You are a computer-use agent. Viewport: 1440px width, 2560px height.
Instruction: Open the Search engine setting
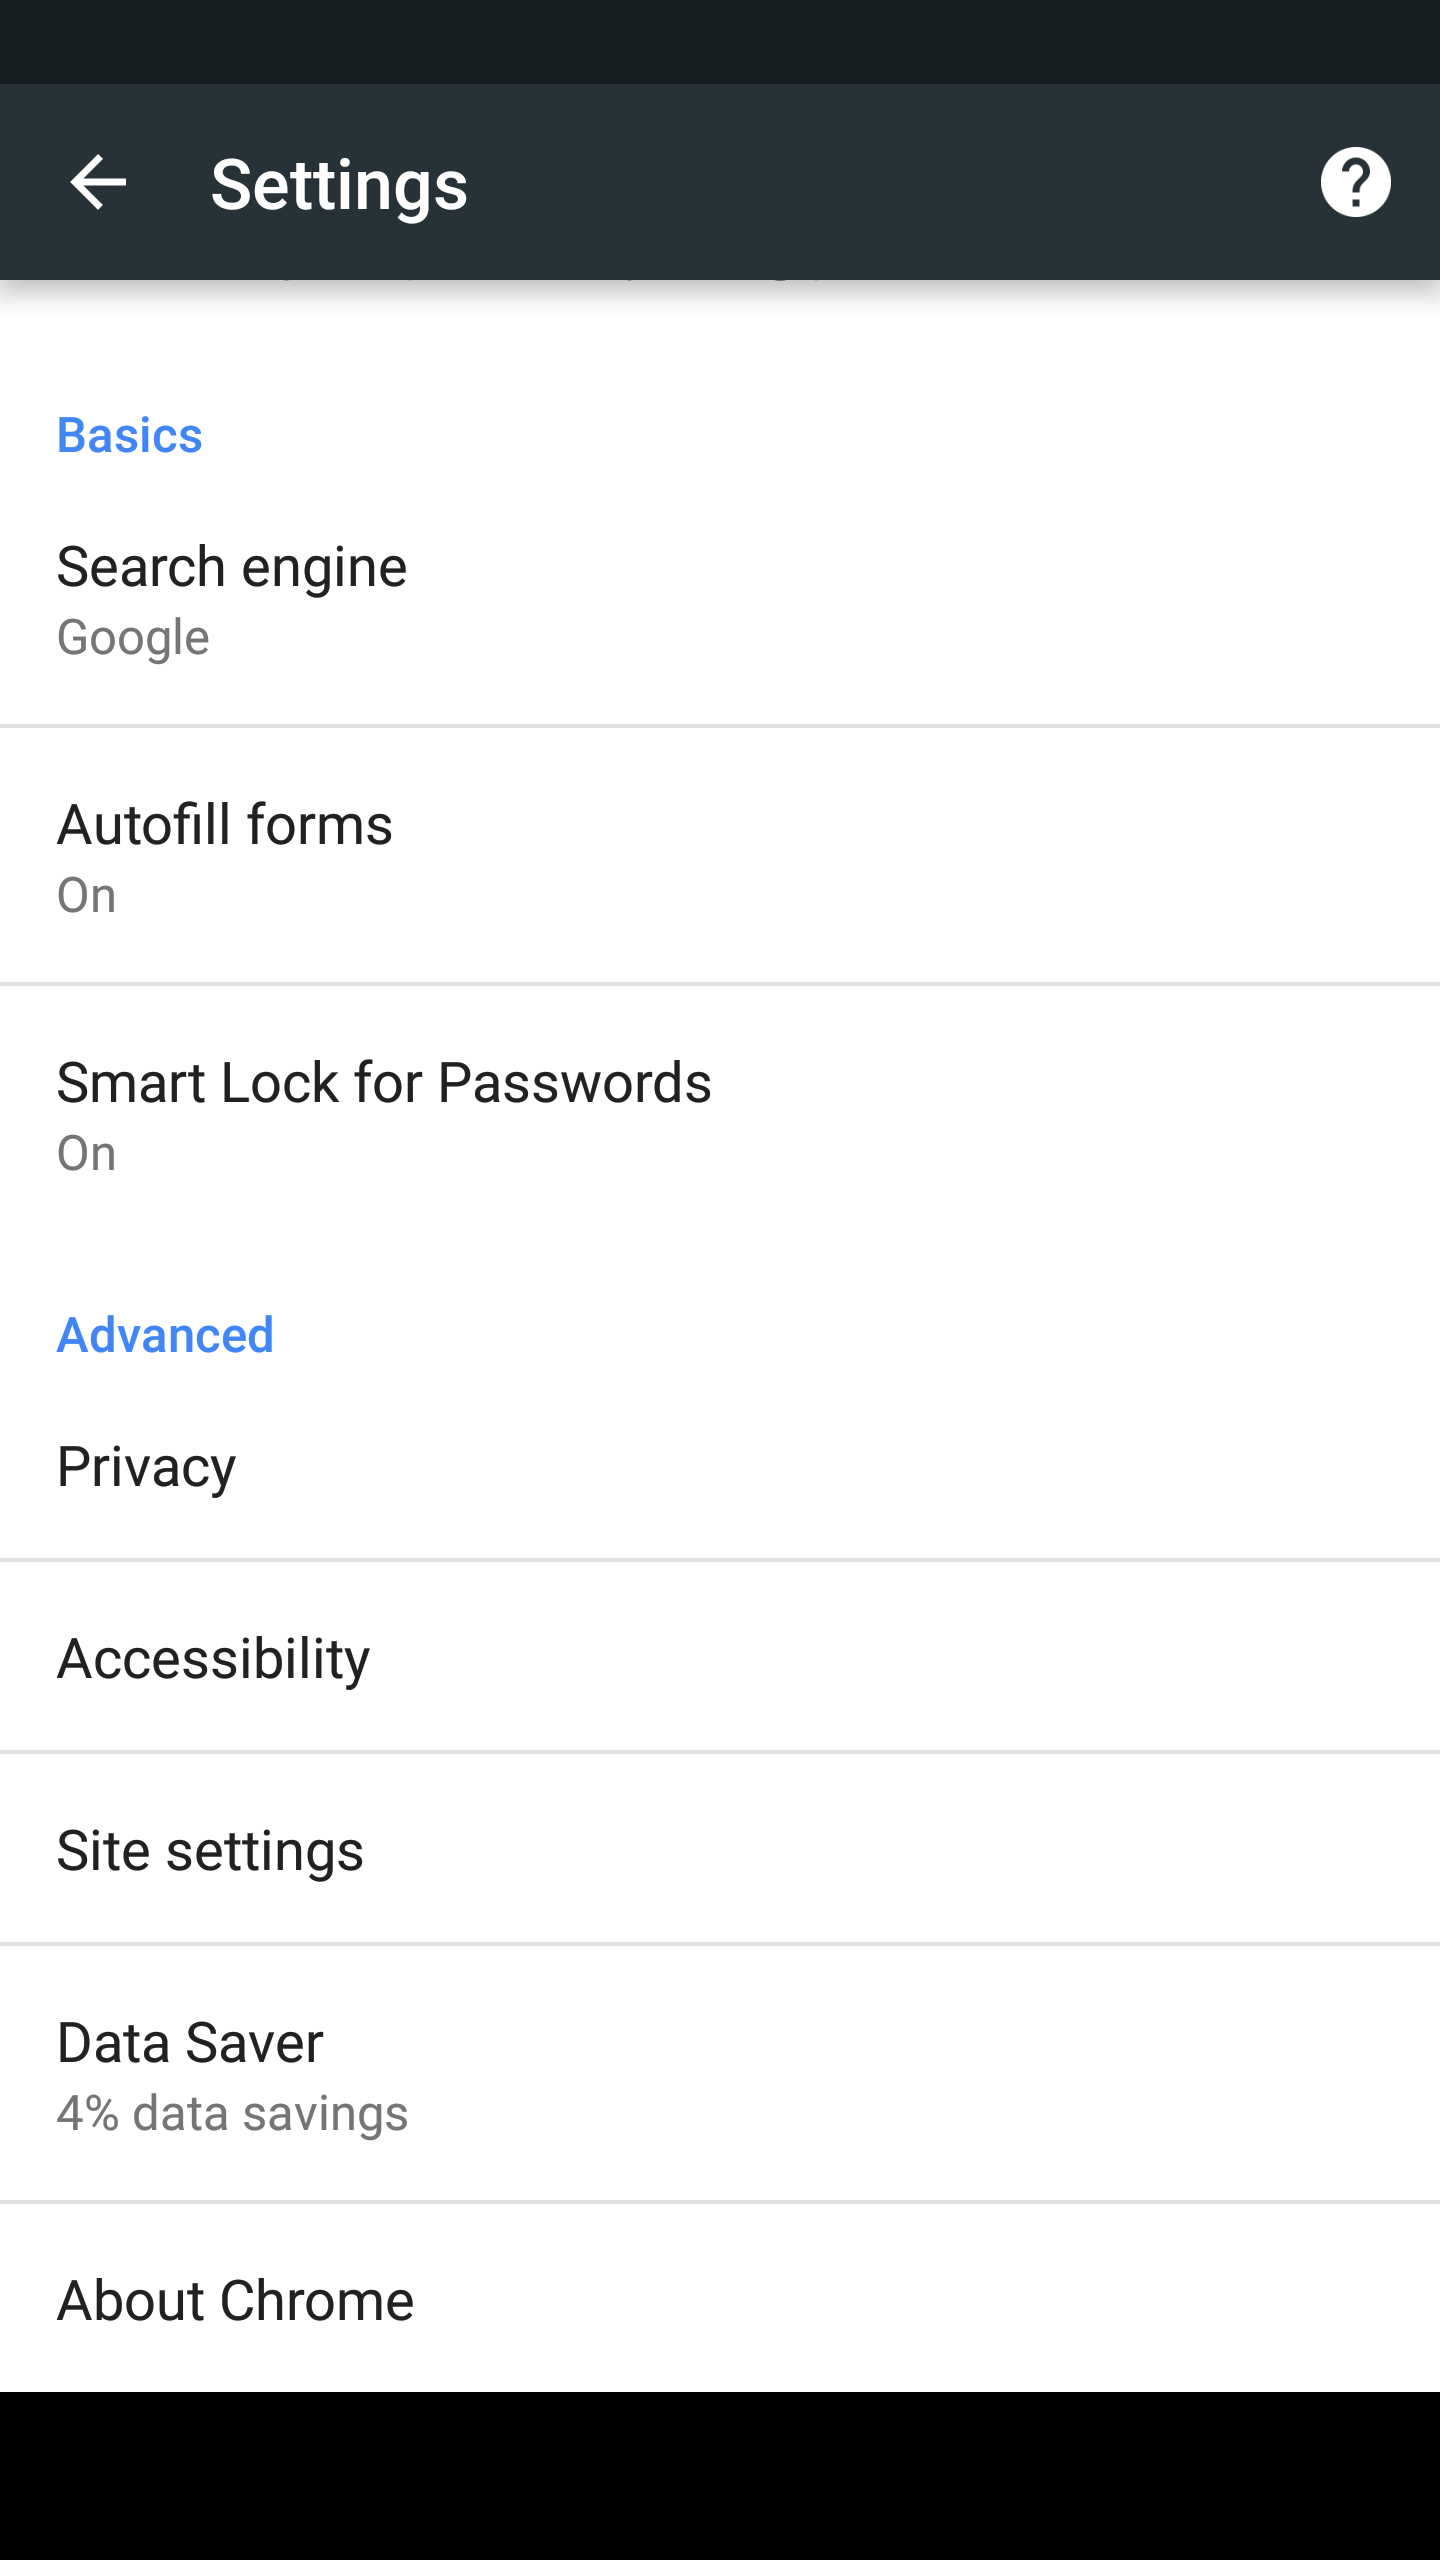click(232, 568)
